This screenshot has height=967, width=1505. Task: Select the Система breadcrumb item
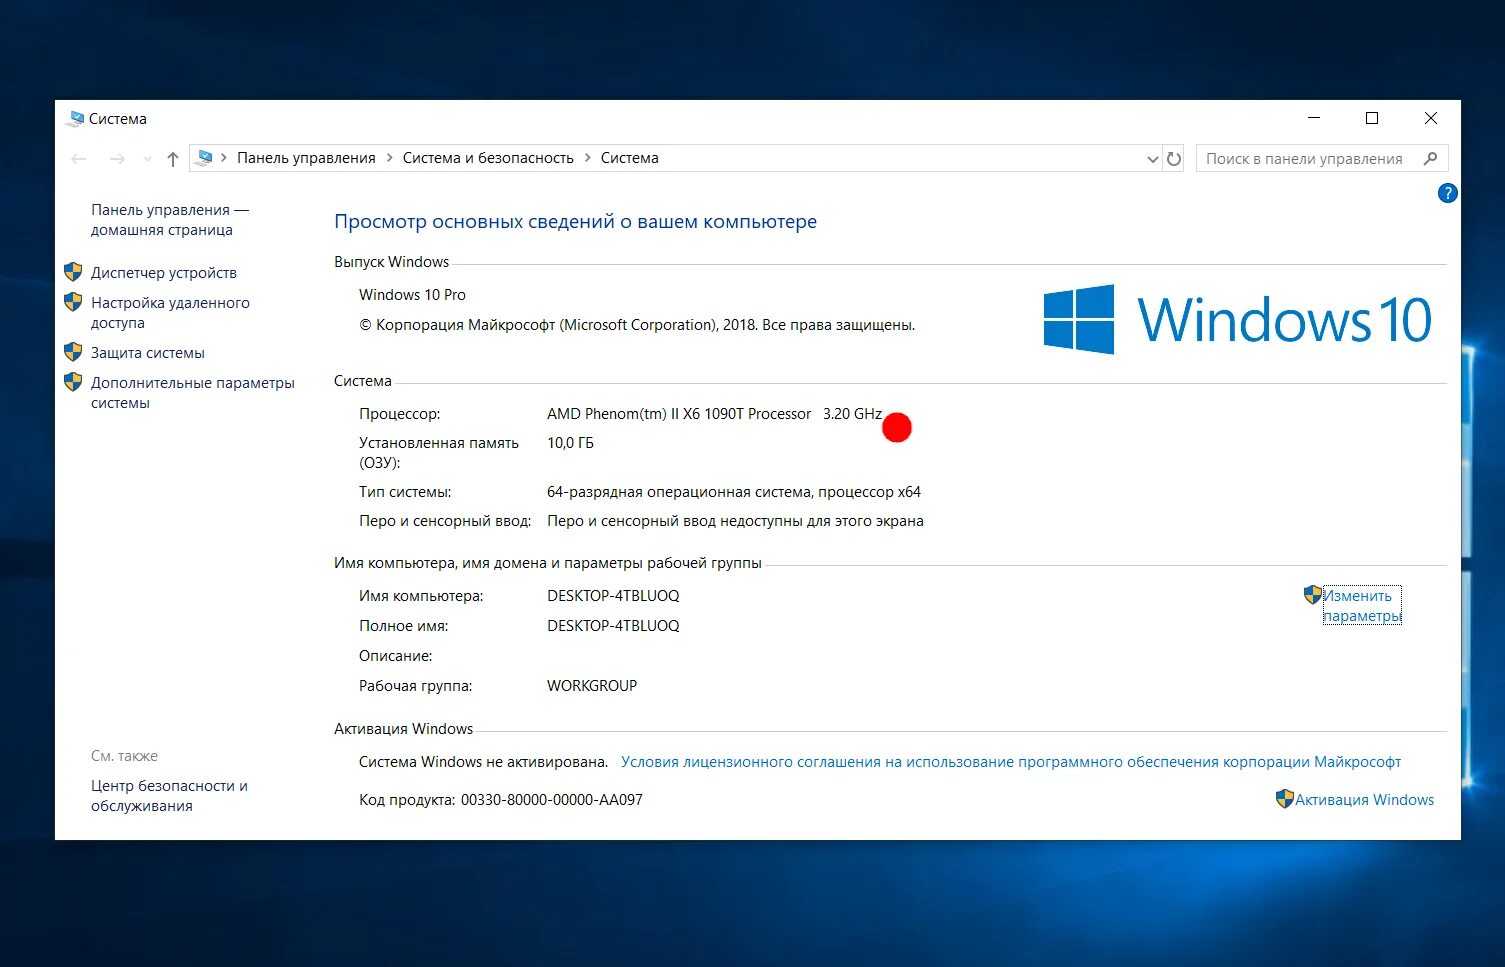pyautogui.click(x=629, y=158)
